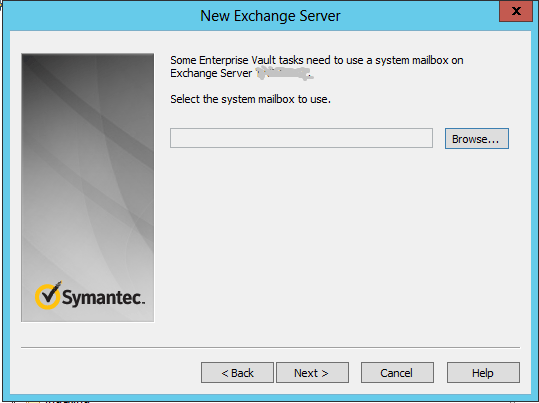Click the "system mailbox on" phrase in the first line

419,60
